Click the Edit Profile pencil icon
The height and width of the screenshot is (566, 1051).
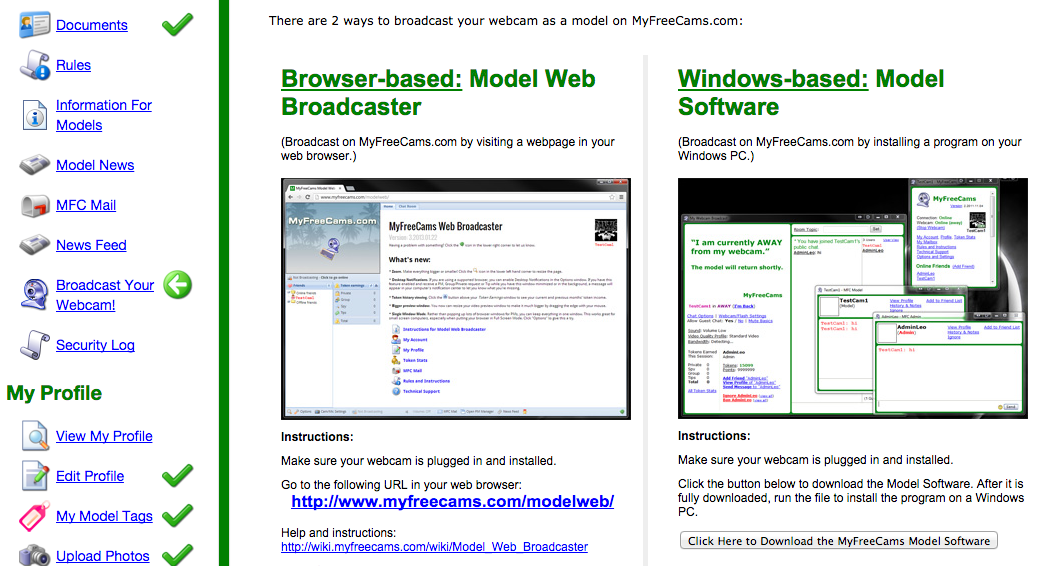[x=35, y=476]
